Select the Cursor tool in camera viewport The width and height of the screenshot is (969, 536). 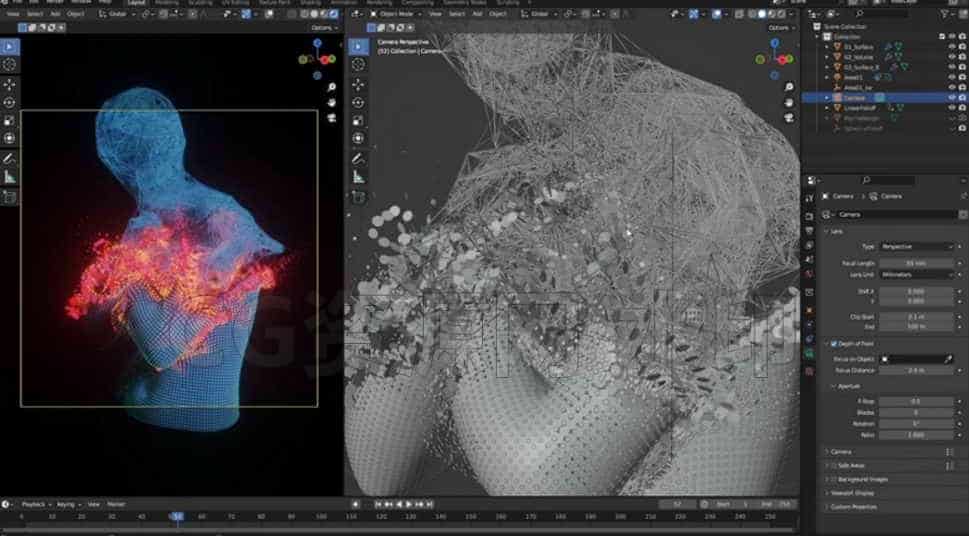[x=358, y=65]
